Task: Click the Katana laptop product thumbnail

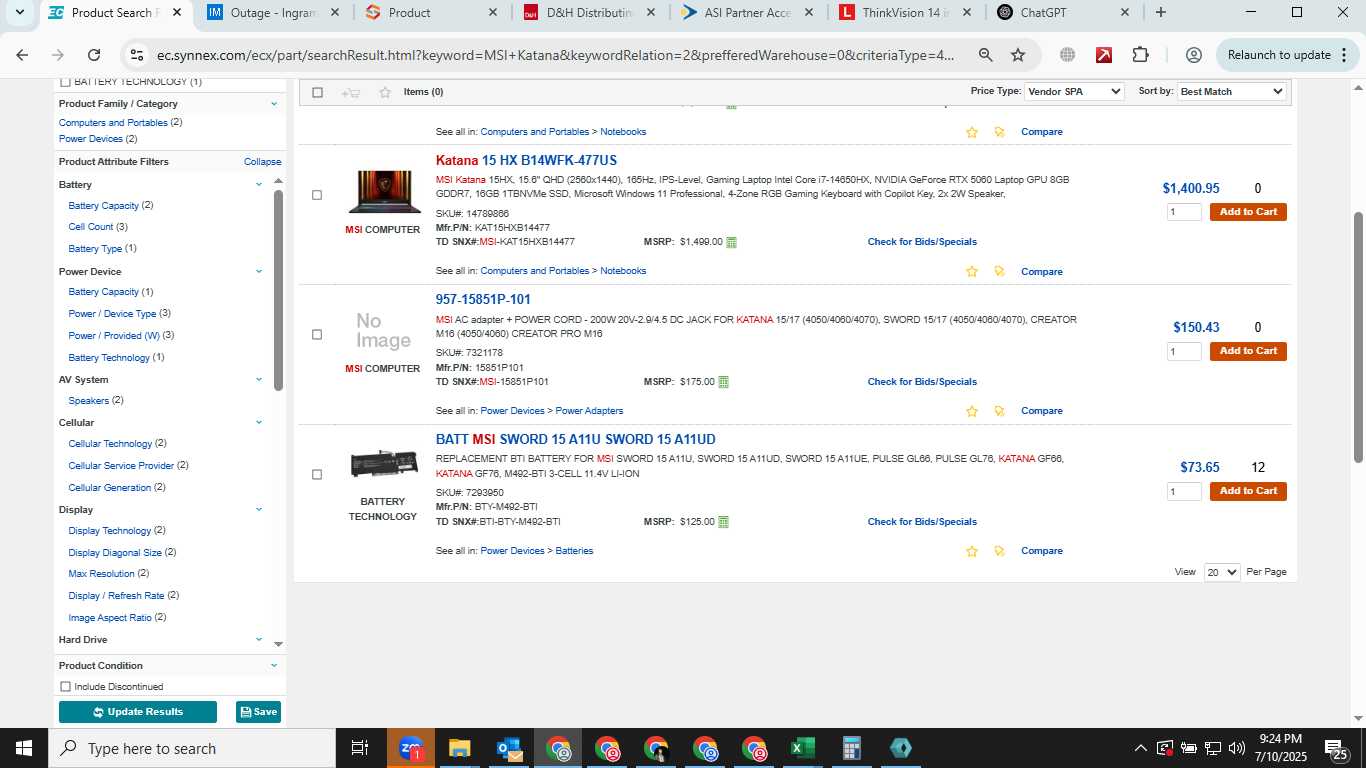Action: pos(384,192)
